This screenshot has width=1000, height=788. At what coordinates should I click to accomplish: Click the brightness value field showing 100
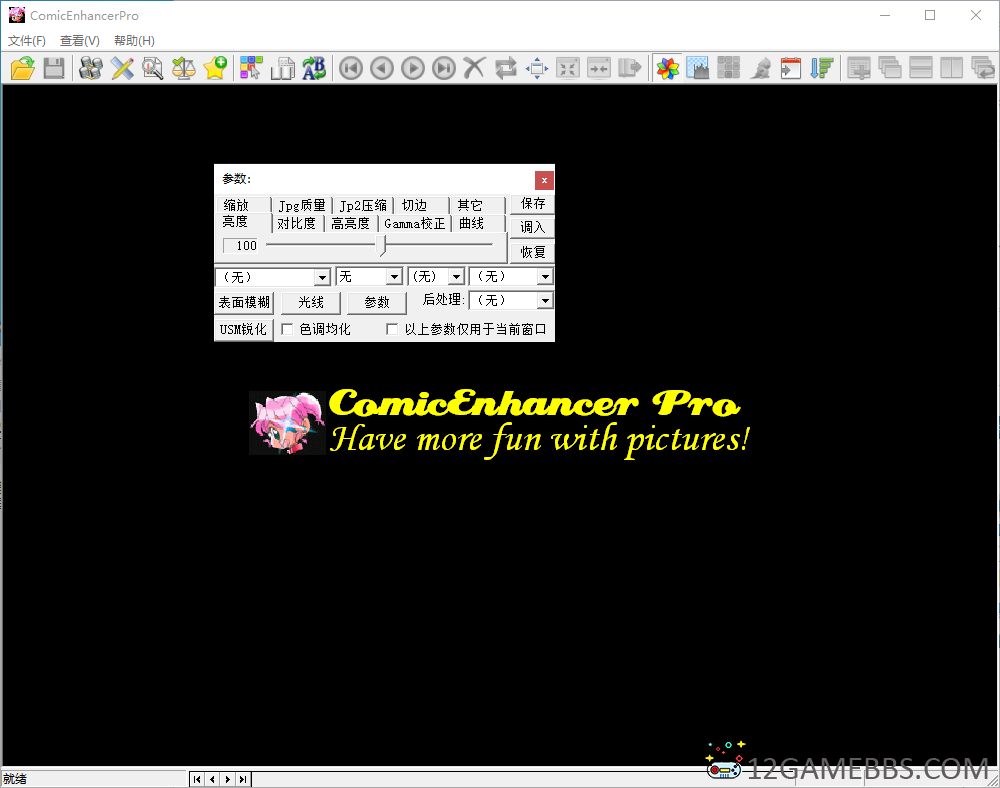pos(241,246)
